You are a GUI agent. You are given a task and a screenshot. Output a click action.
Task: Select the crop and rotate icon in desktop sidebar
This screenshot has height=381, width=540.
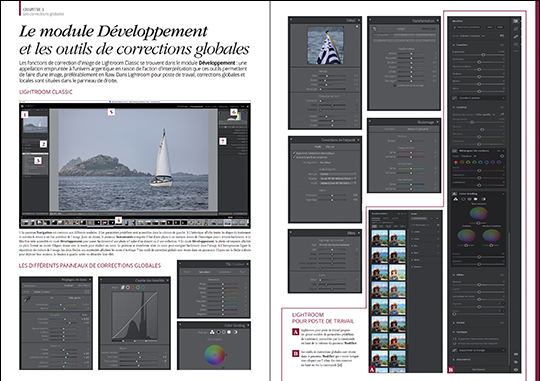pyautogui.click(x=516, y=29)
